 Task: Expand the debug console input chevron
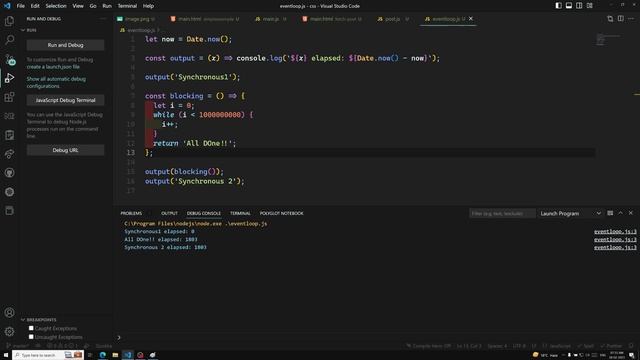click(119, 337)
